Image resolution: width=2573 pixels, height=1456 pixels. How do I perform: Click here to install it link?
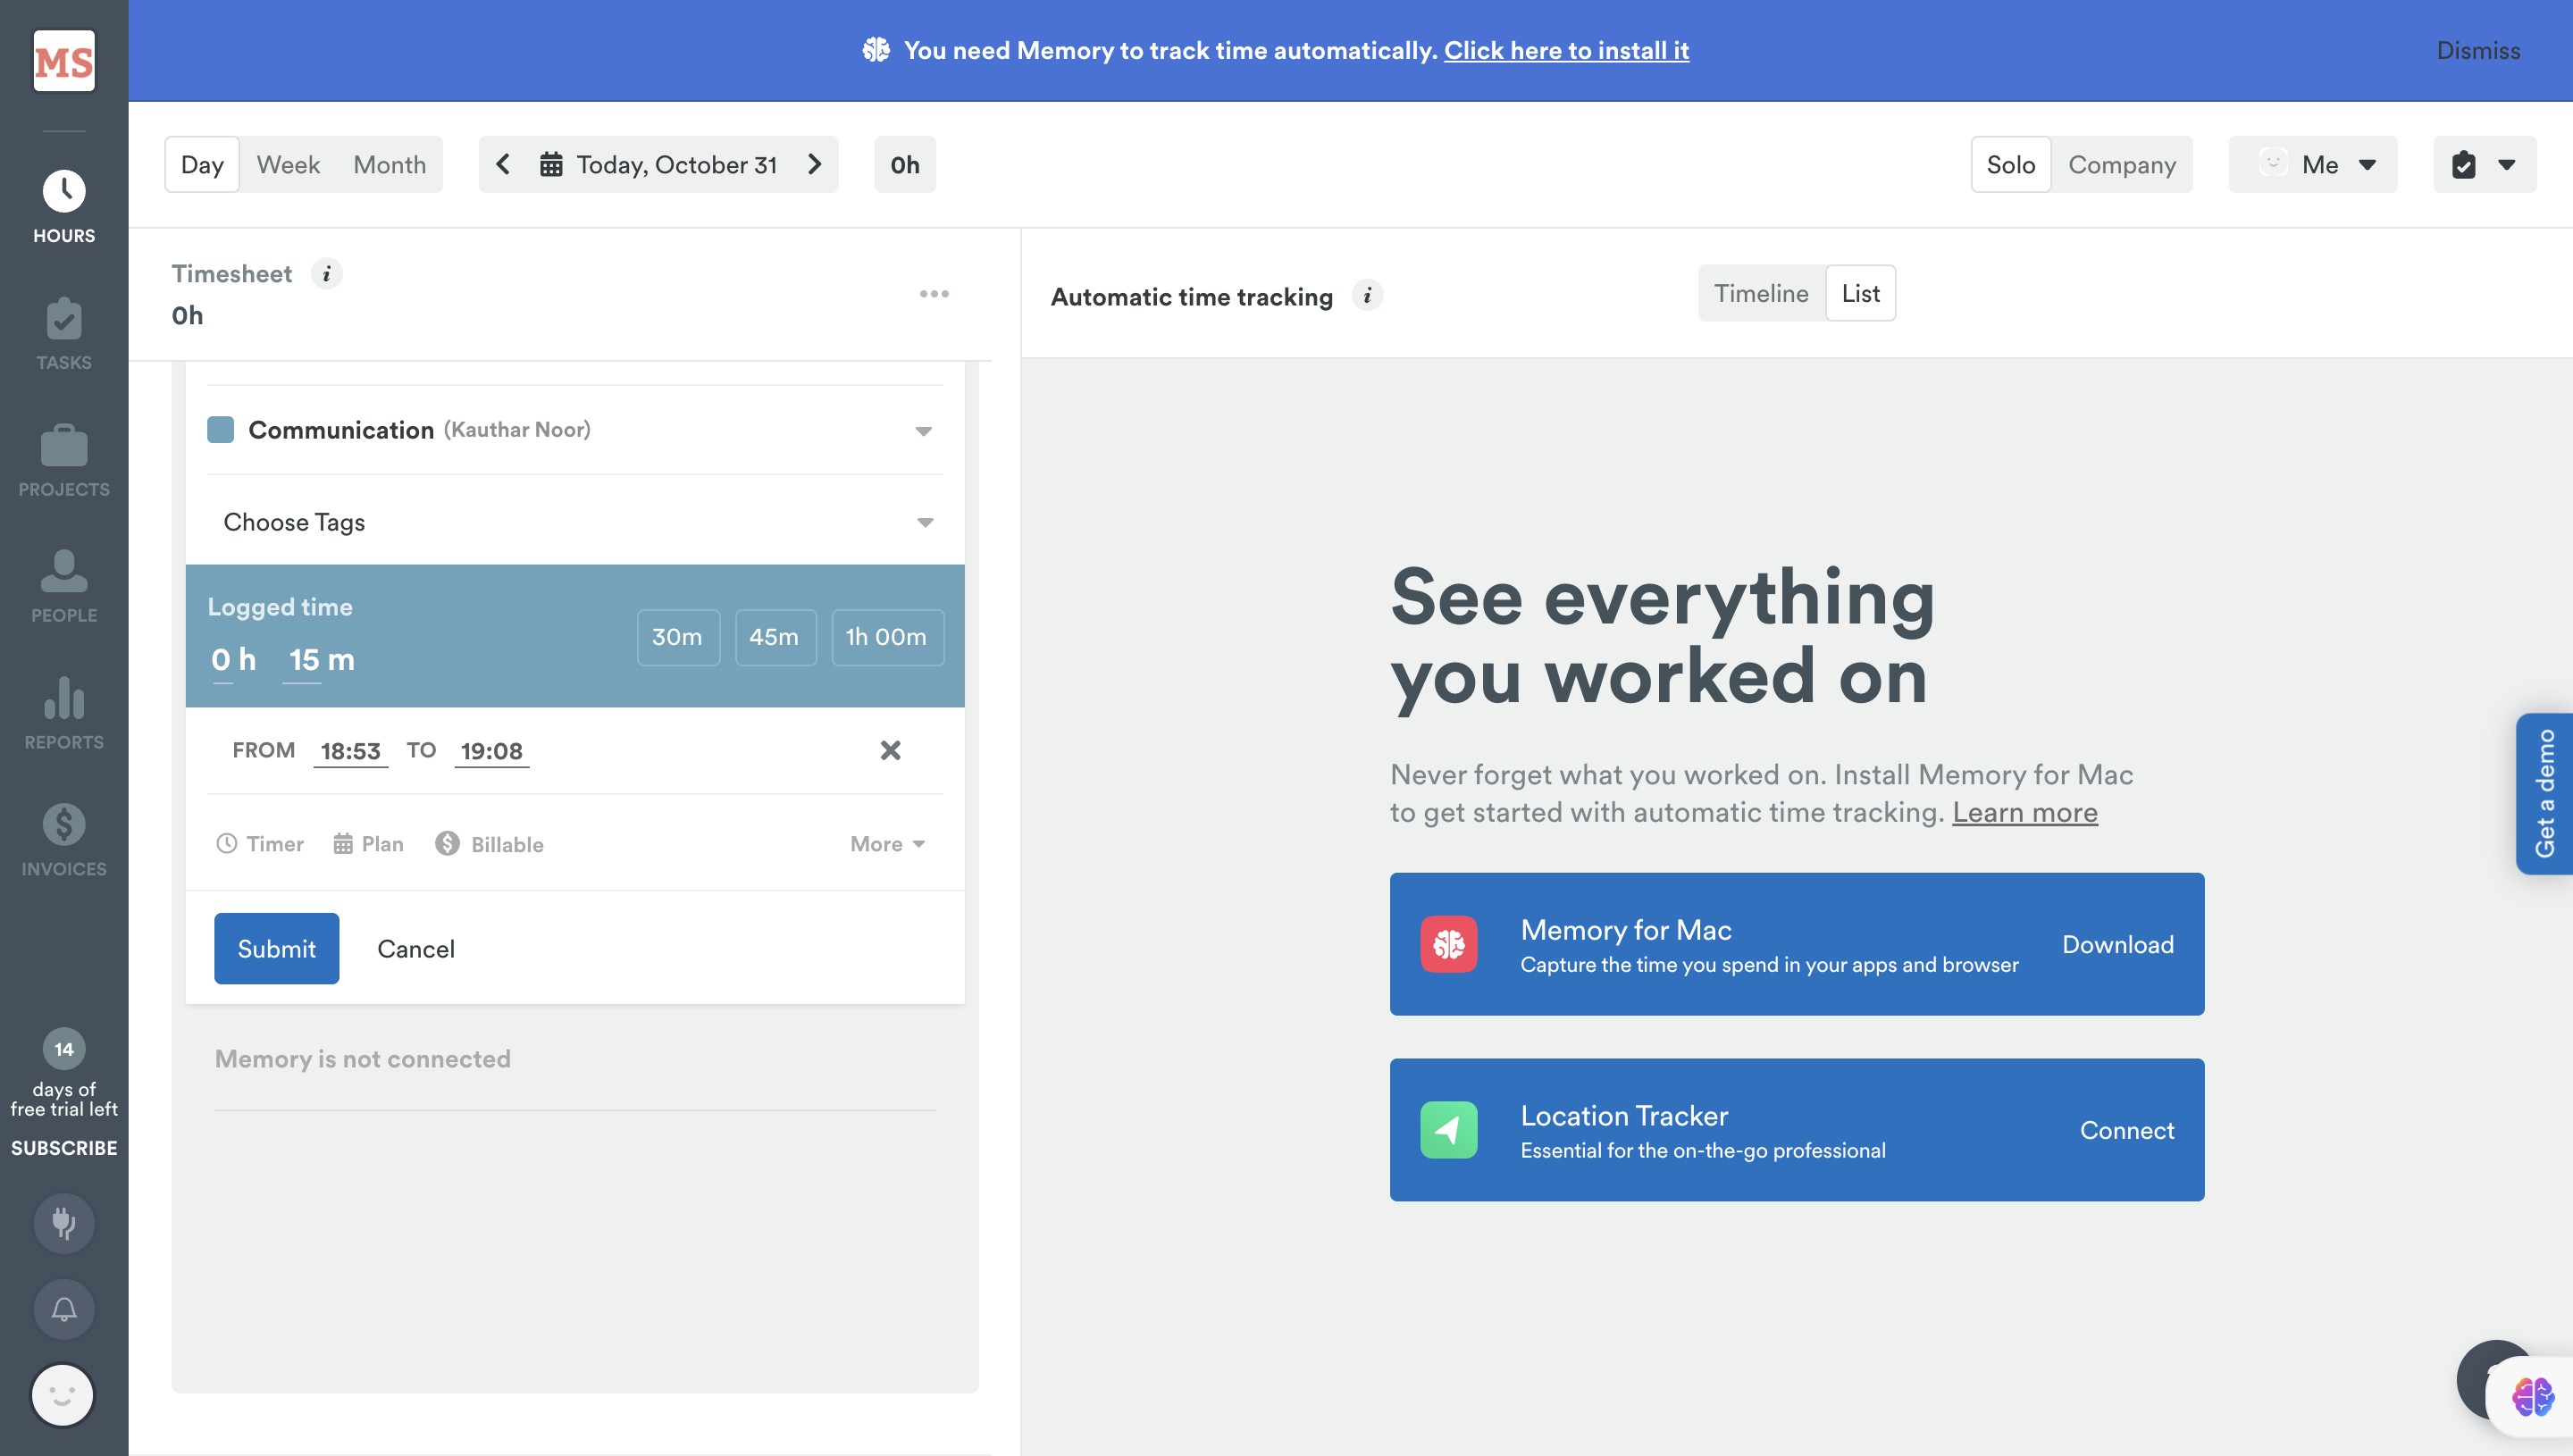pos(1566,50)
